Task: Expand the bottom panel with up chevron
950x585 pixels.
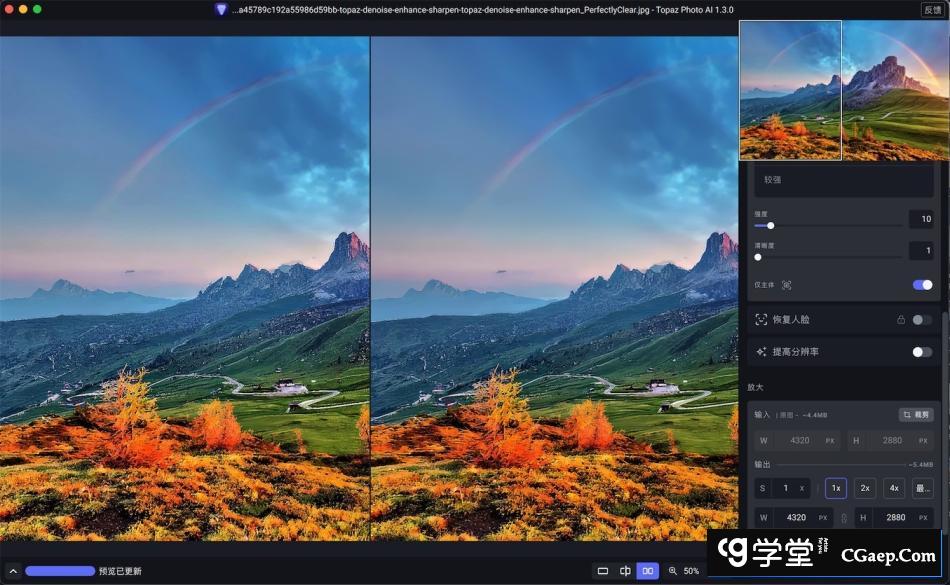Action: pos(13,571)
